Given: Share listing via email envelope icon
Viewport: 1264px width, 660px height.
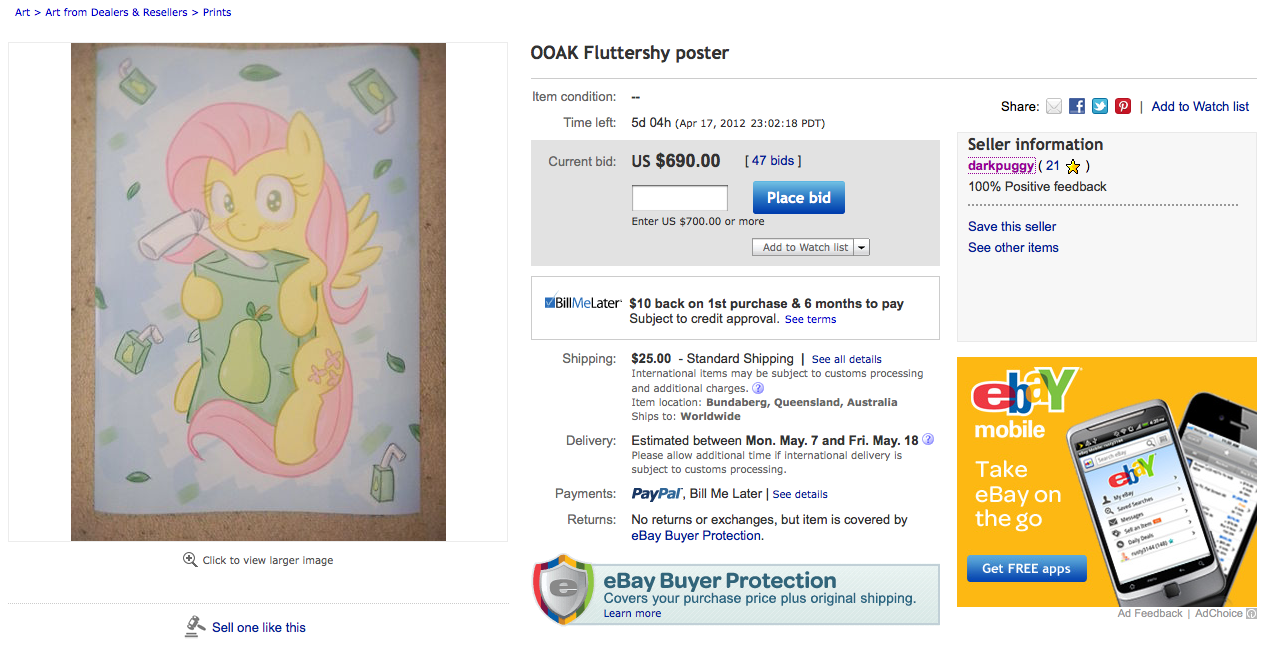Looking at the screenshot, I should [1054, 106].
